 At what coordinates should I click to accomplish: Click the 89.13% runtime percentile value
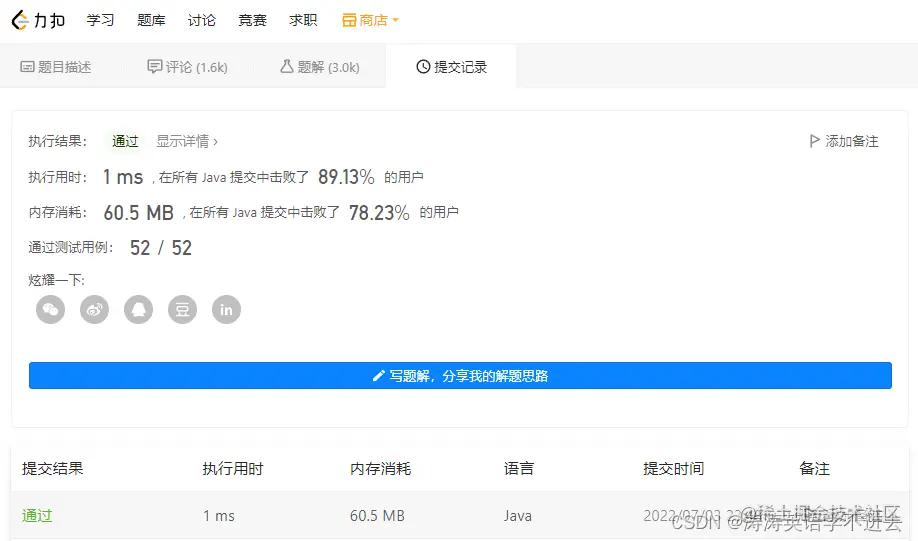click(x=346, y=177)
